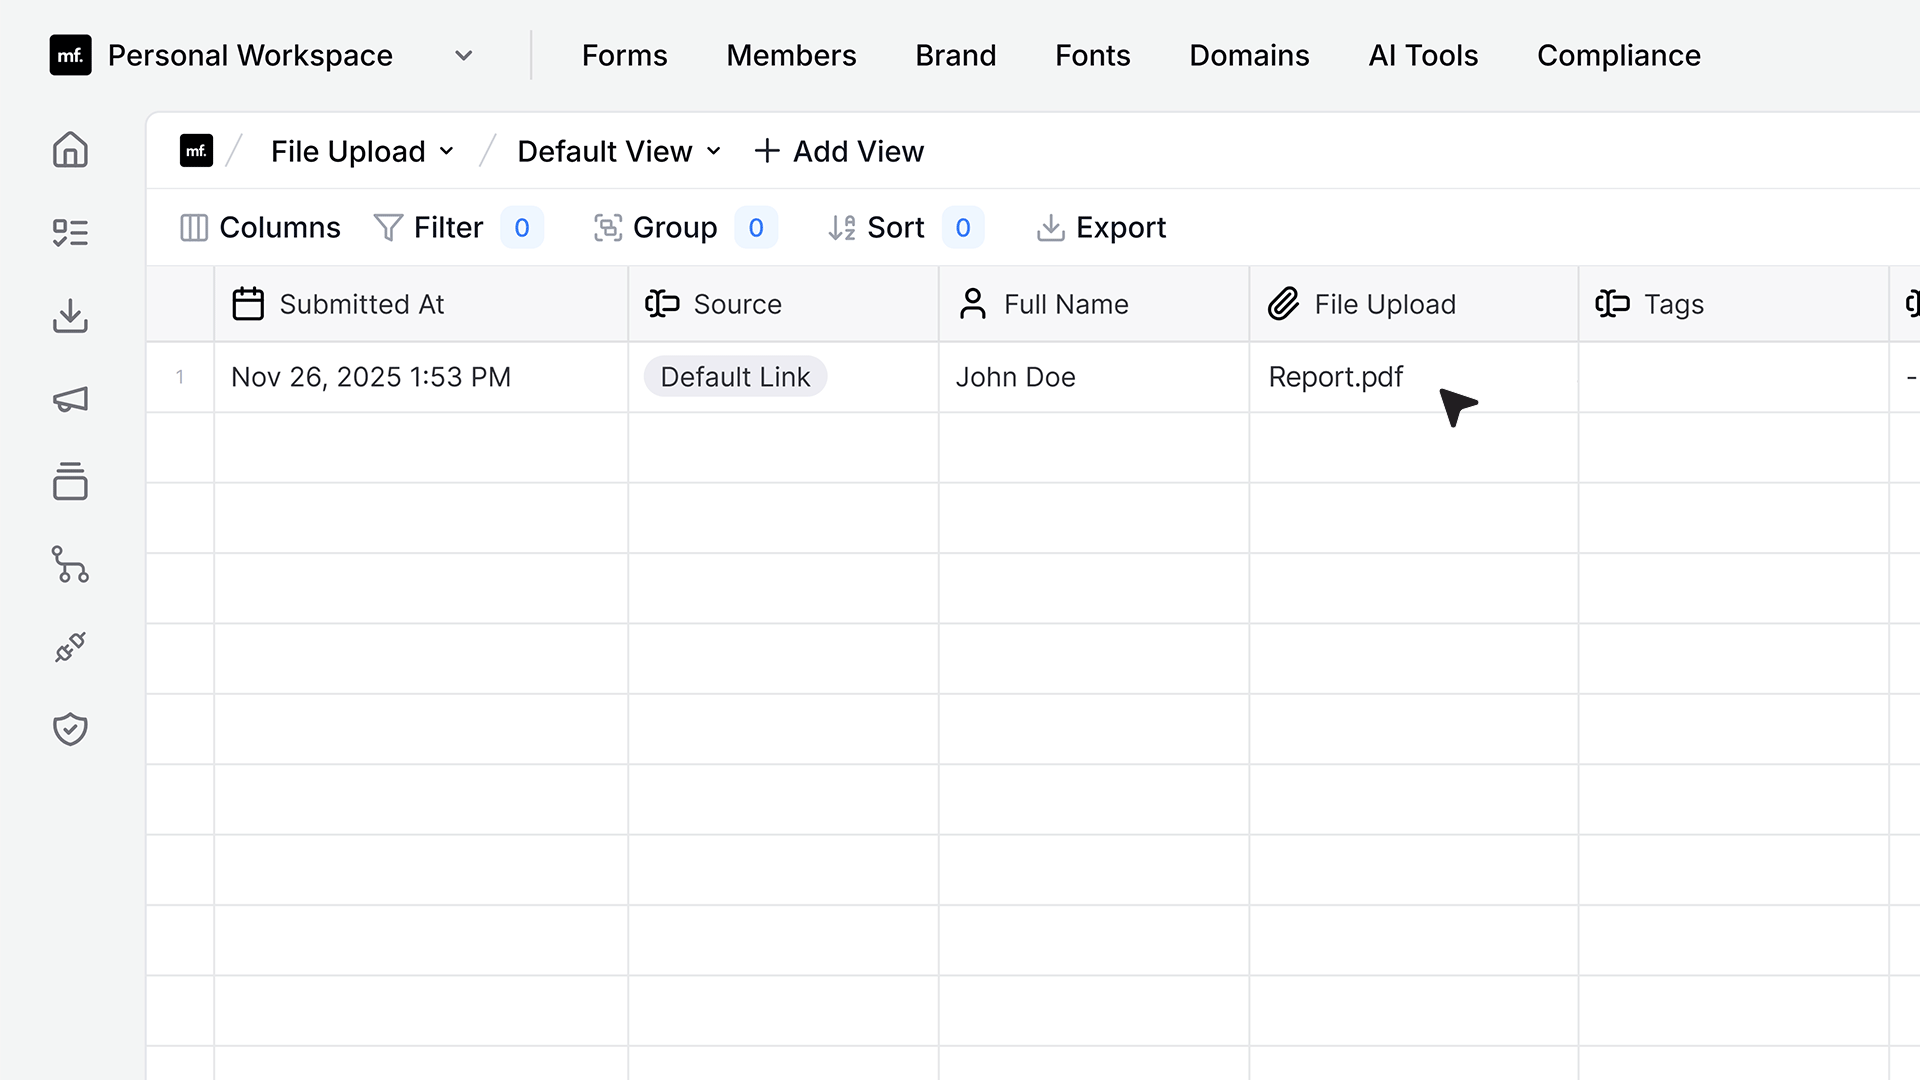The image size is (1920, 1080).
Task: Open the Compliance tab
Action: click(1618, 56)
